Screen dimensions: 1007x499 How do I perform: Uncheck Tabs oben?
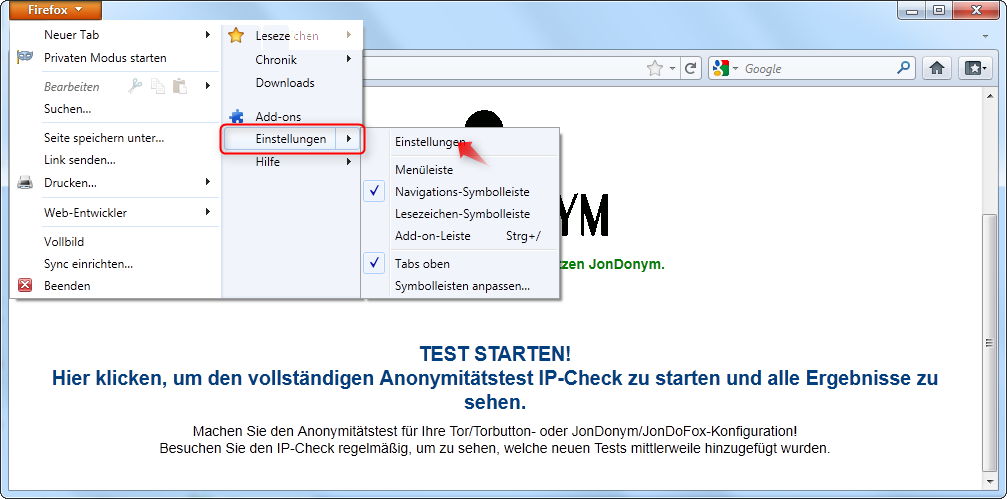[x=422, y=264]
